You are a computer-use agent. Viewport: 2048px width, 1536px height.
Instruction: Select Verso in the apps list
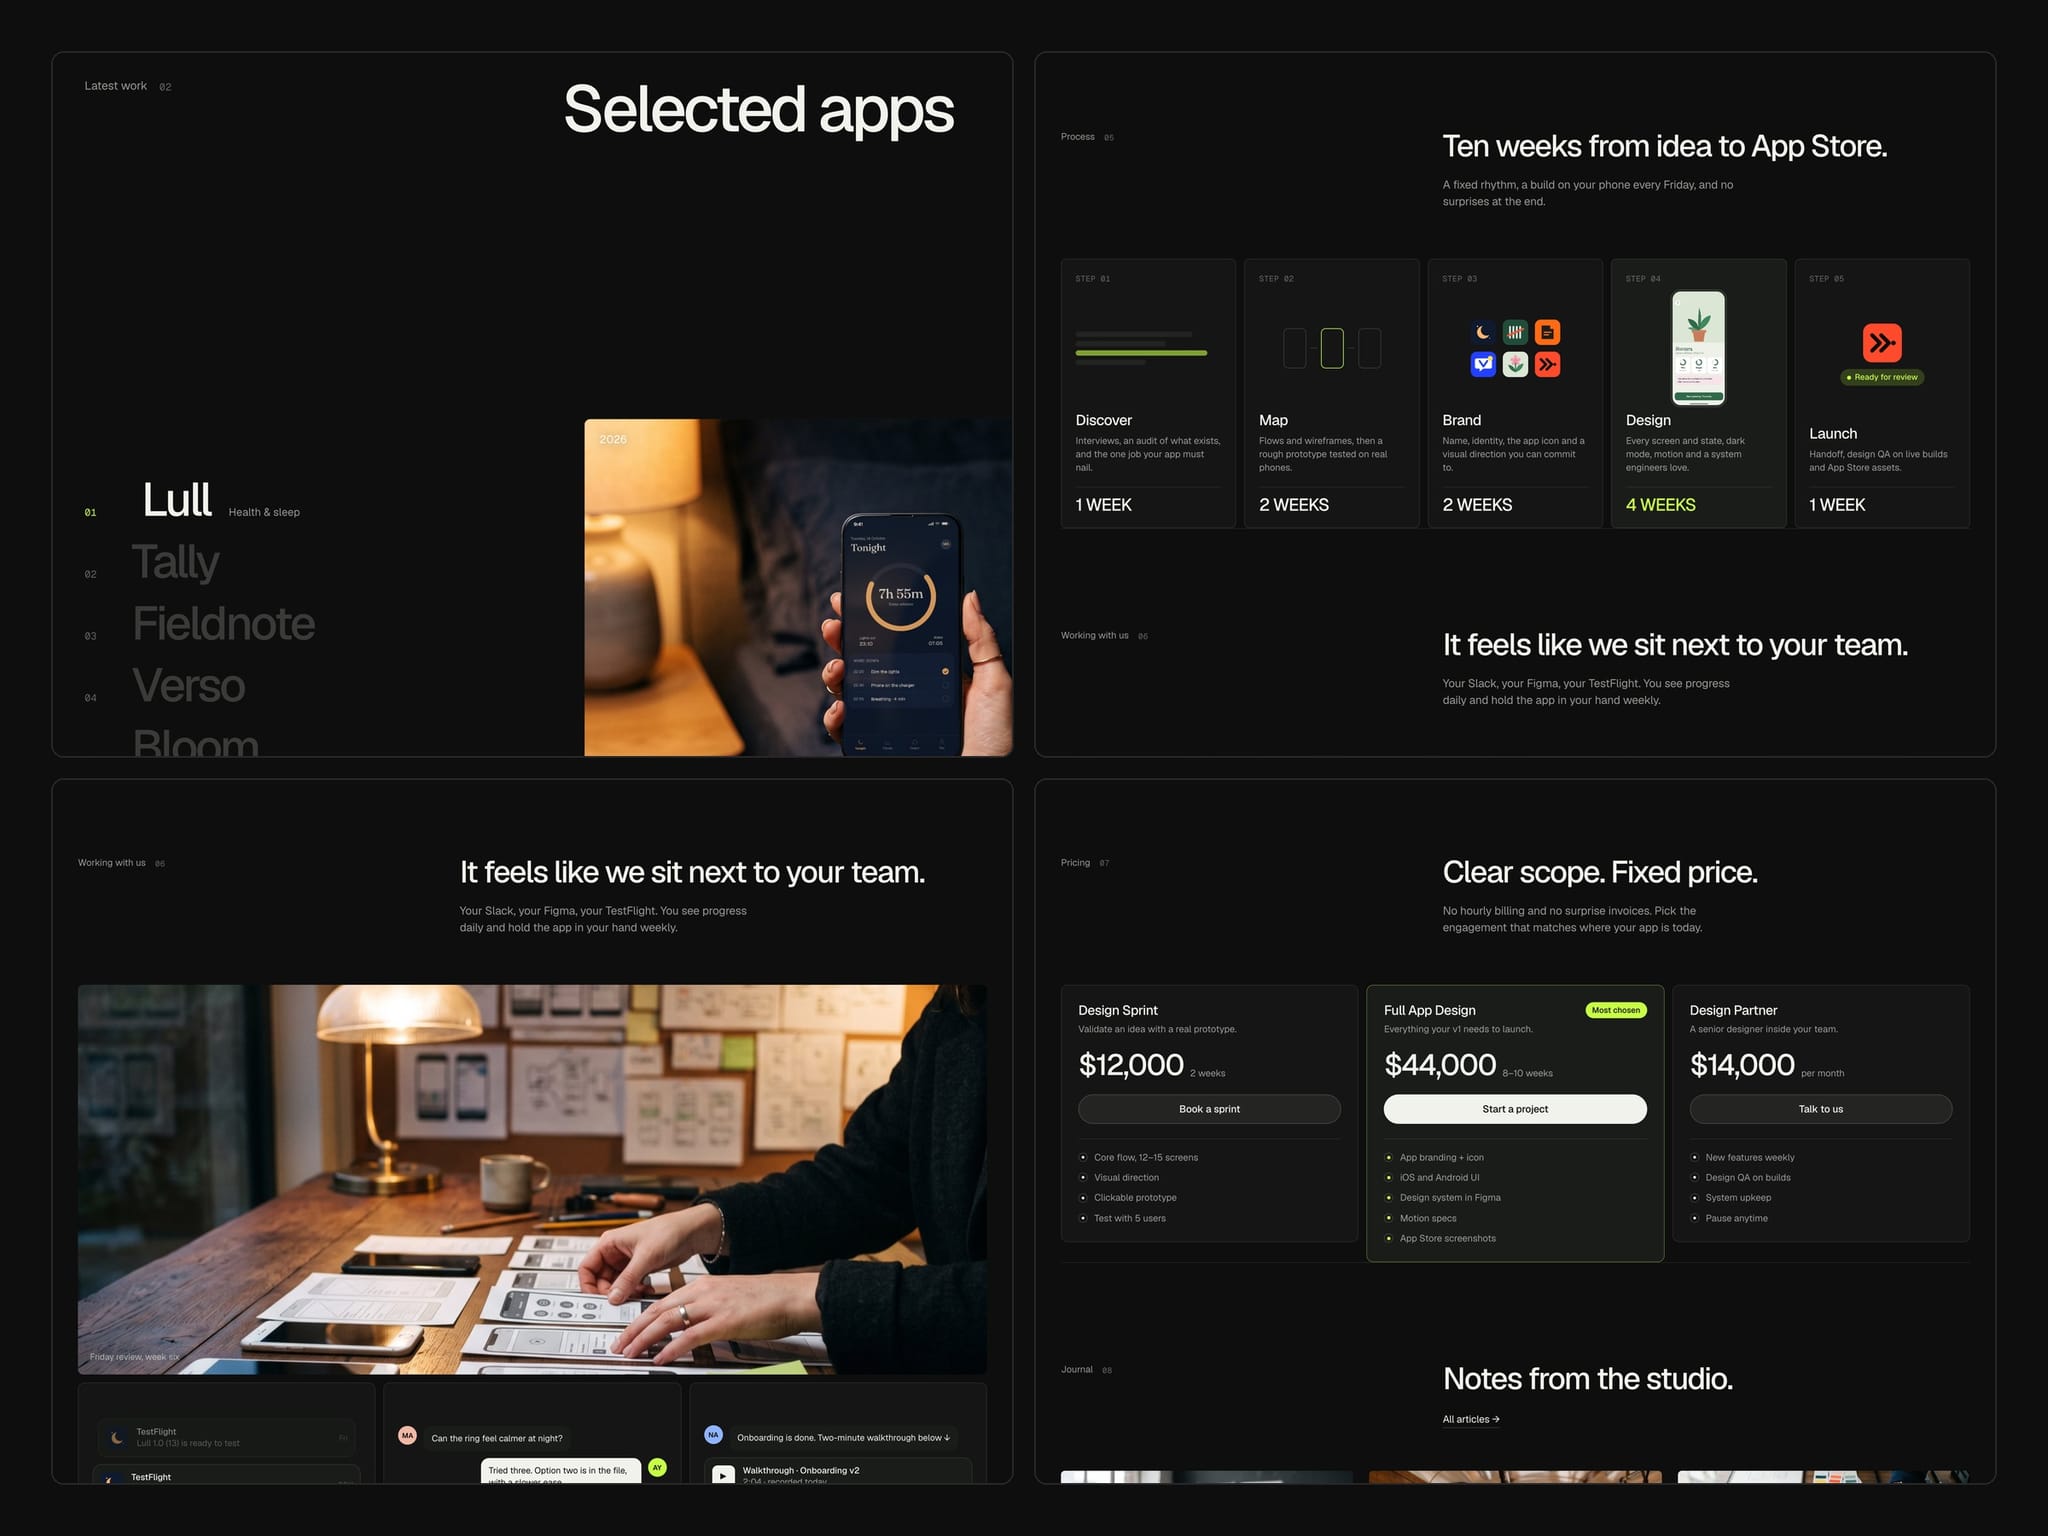[x=189, y=686]
